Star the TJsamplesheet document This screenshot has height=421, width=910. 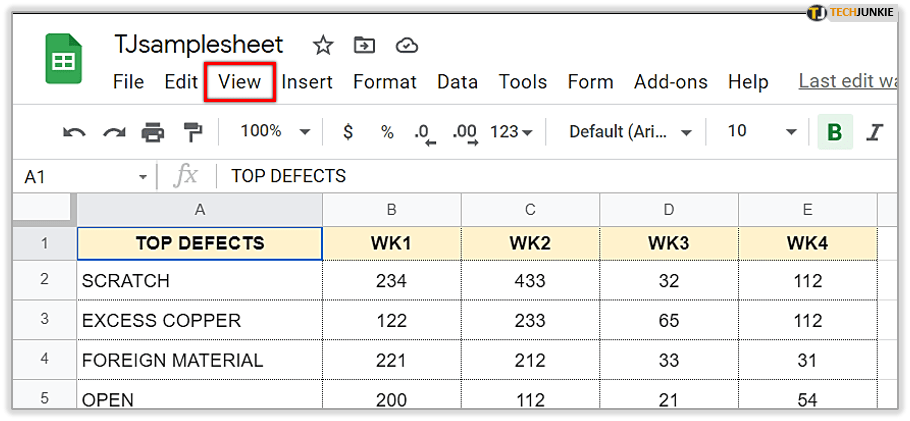point(323,45)
